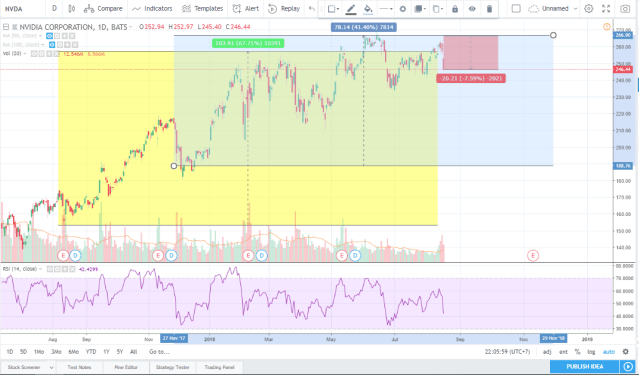This screenshot has width=639, height=375.
Task: Set time range to 3Mo
Action: tap(56, 351)
